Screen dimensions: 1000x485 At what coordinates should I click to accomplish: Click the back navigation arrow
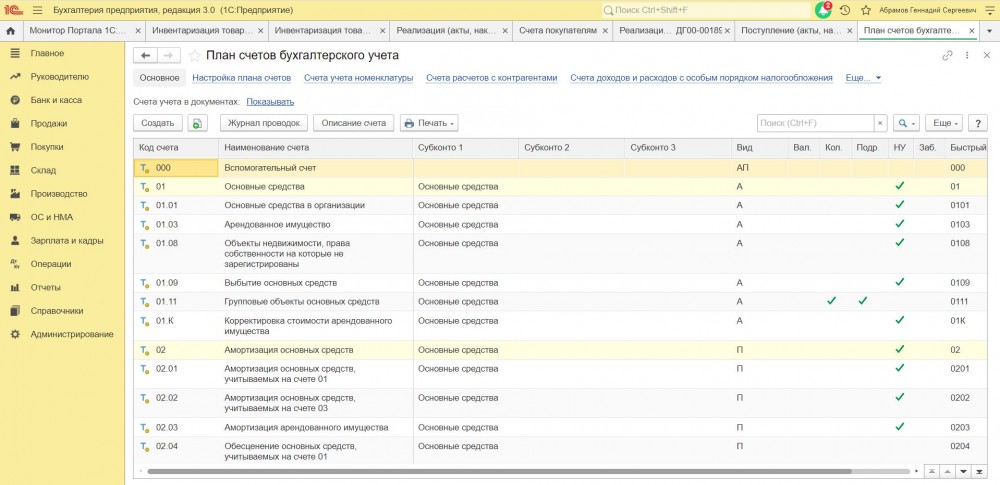pos(146,56)
